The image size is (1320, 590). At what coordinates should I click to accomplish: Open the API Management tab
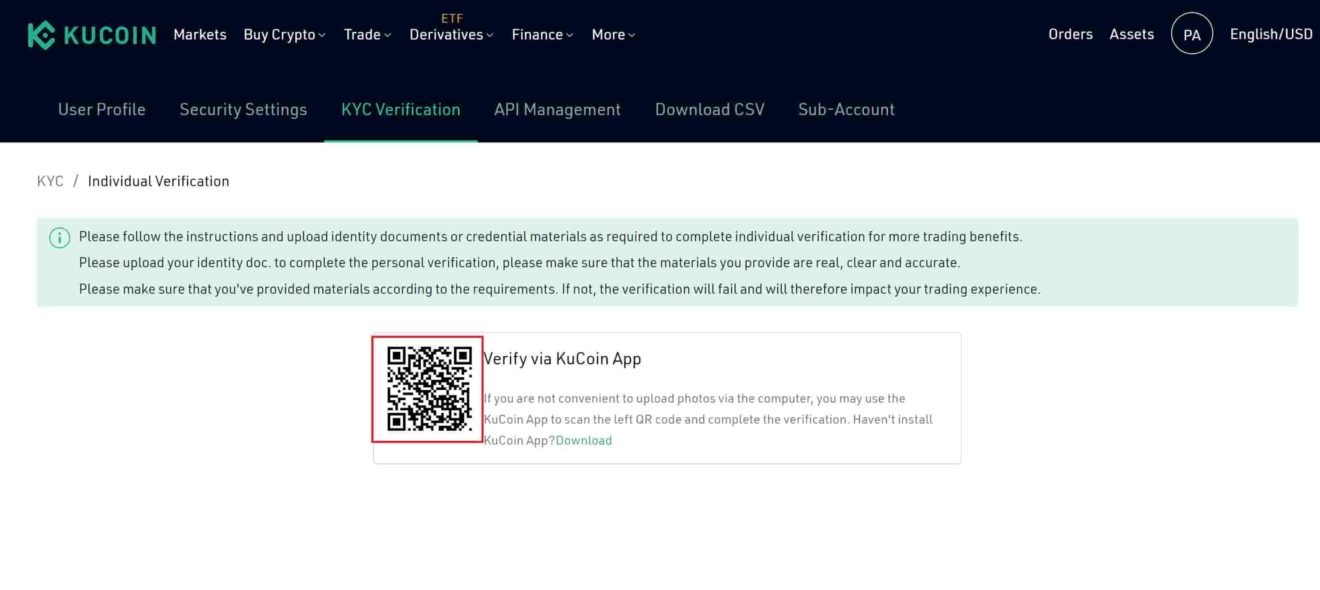pyautogui.click(x=557, y=109)
